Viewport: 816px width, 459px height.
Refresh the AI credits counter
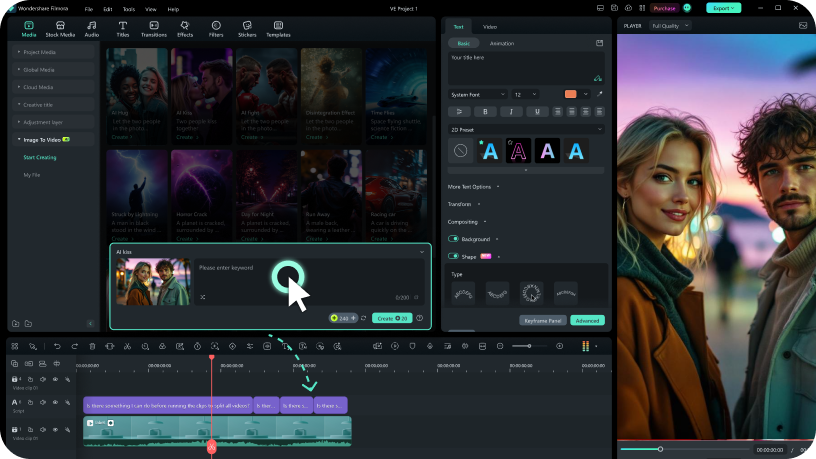coord(363,318)
